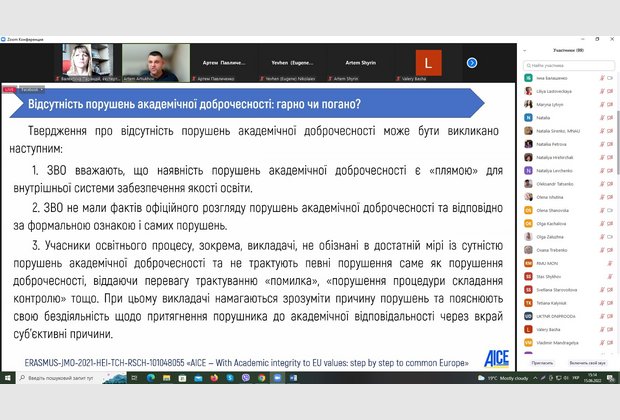Open File Explorer from taskbar
This screenshot has width=620, height=420.
(x=166, y=378)
